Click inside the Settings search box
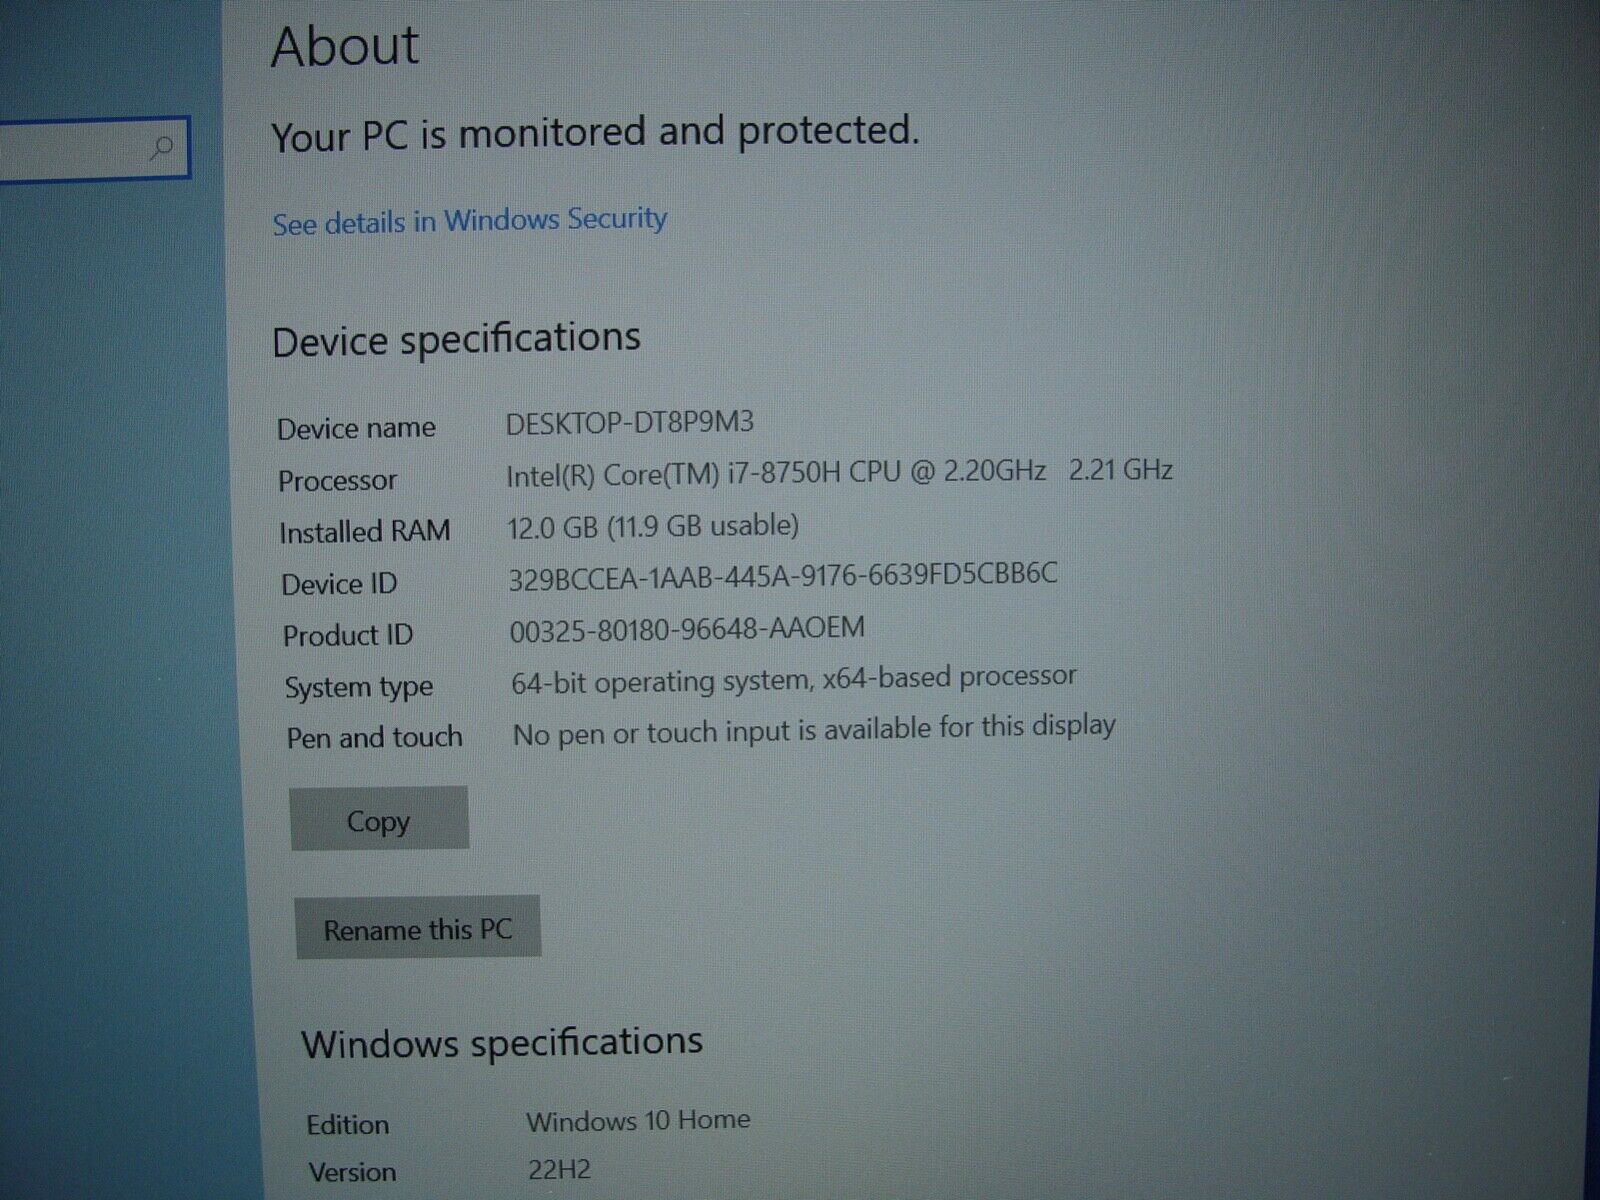 tap(93, 149)
